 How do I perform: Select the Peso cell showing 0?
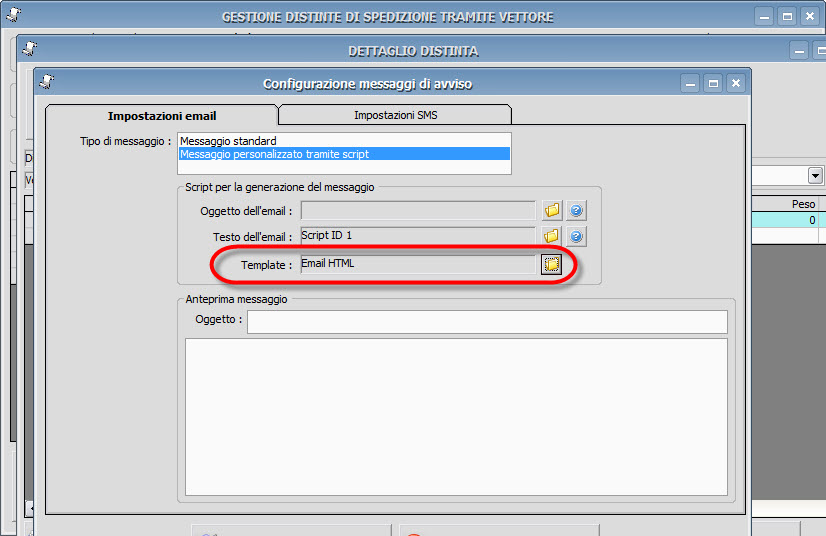(788, 220)
